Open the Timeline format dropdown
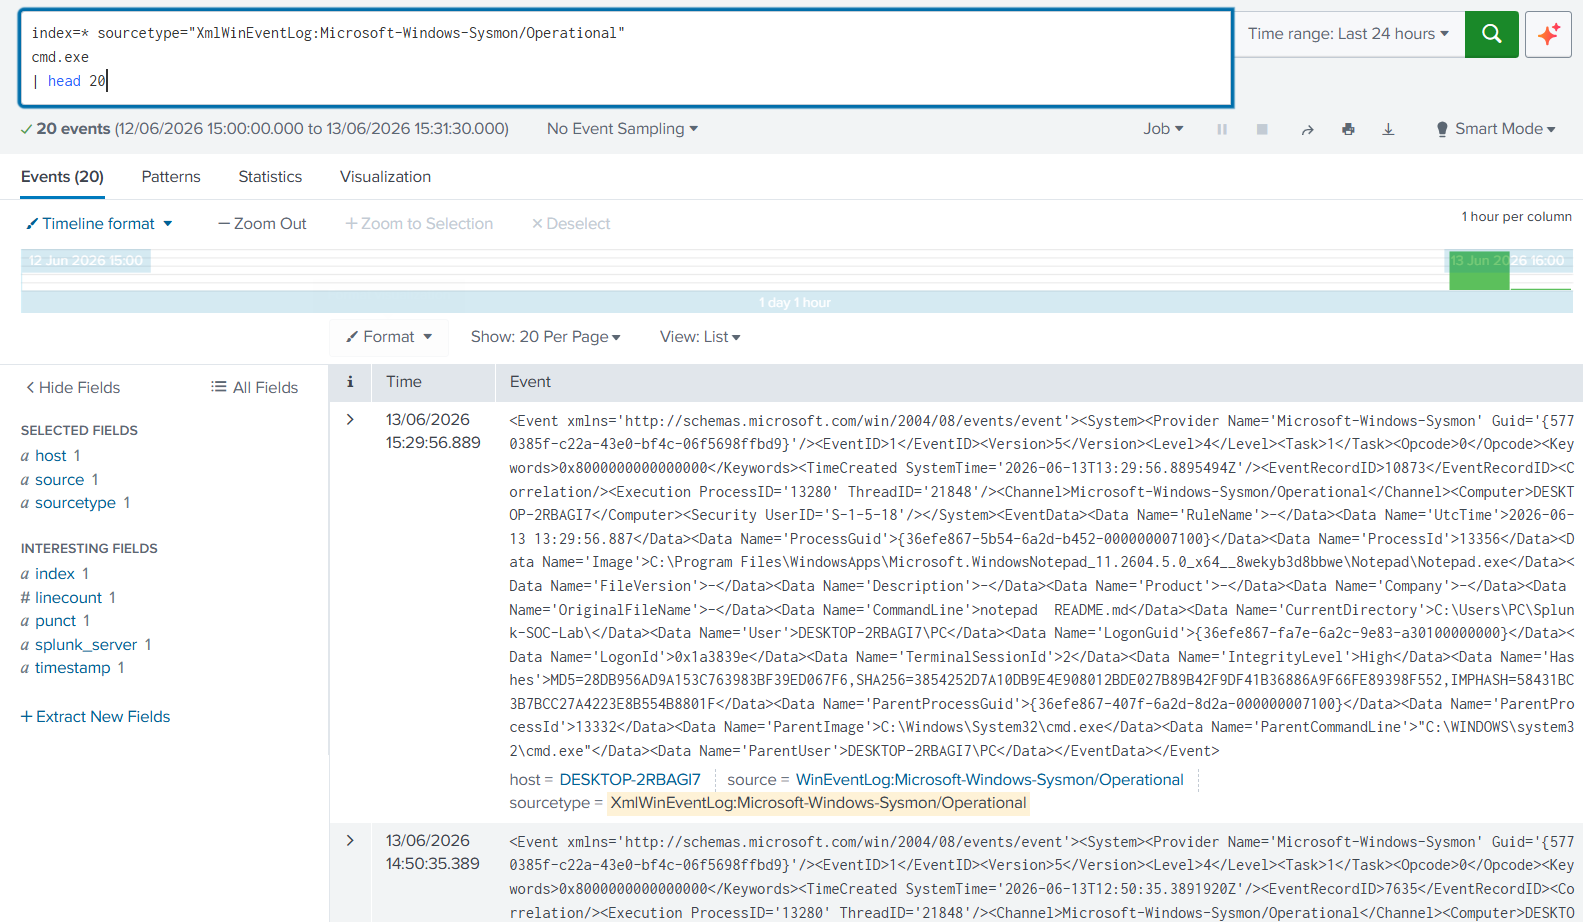1583x922 pixels. [x=99, y=224]
